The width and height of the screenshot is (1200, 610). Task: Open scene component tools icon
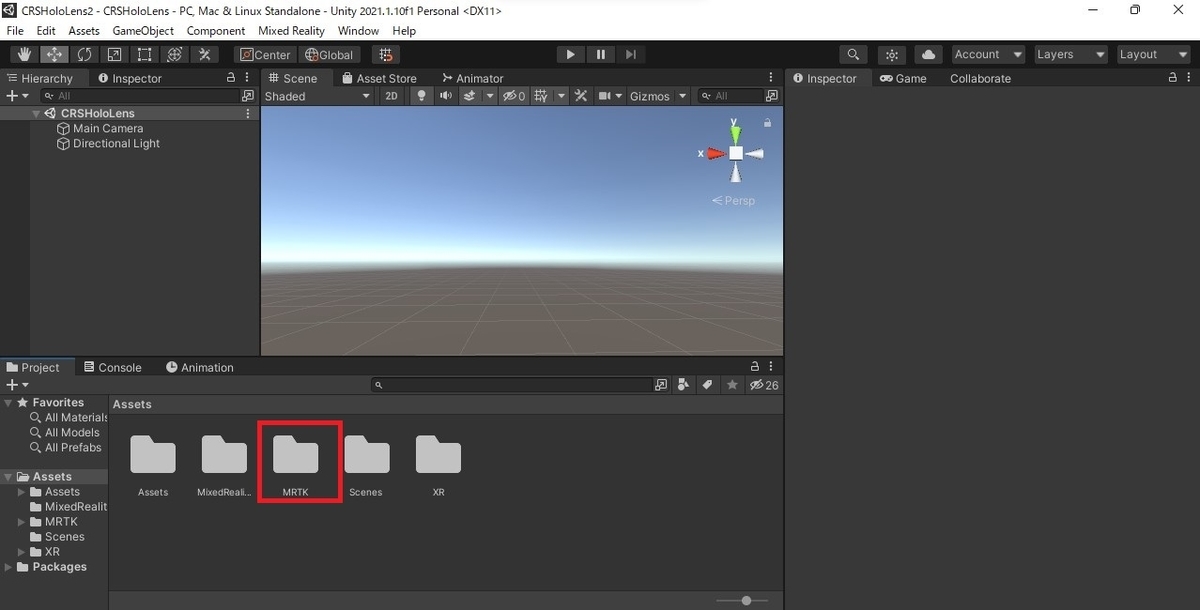pyautogui.click(x=581, y=96)
